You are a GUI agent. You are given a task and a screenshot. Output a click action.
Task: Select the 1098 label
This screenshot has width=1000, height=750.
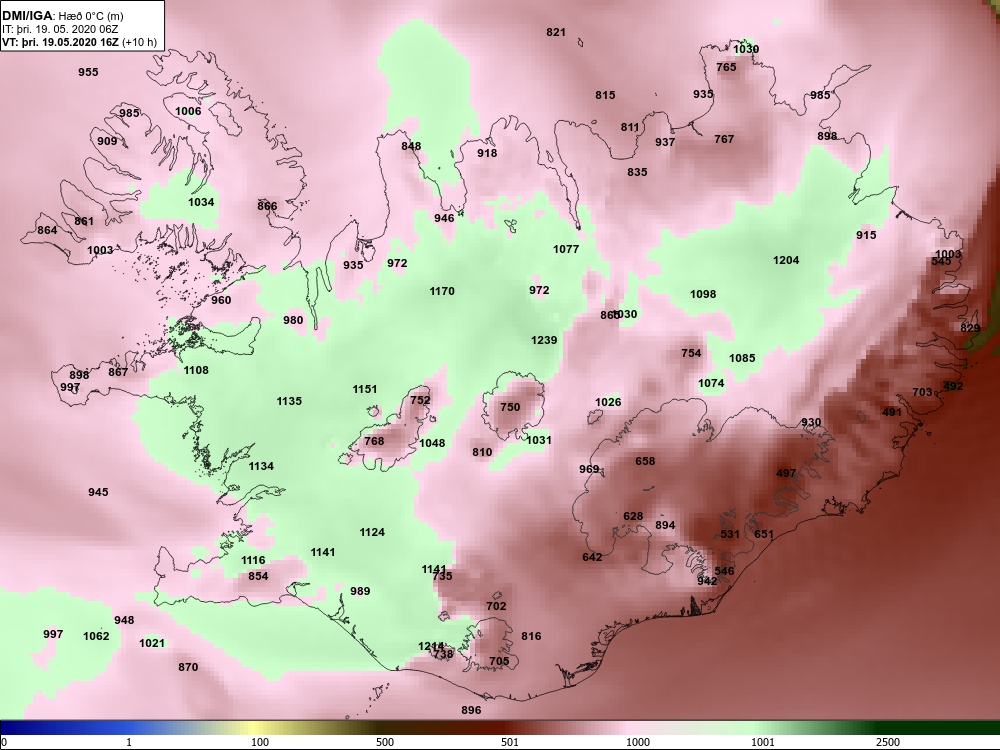pyautogui.click(x=703, y=295)
